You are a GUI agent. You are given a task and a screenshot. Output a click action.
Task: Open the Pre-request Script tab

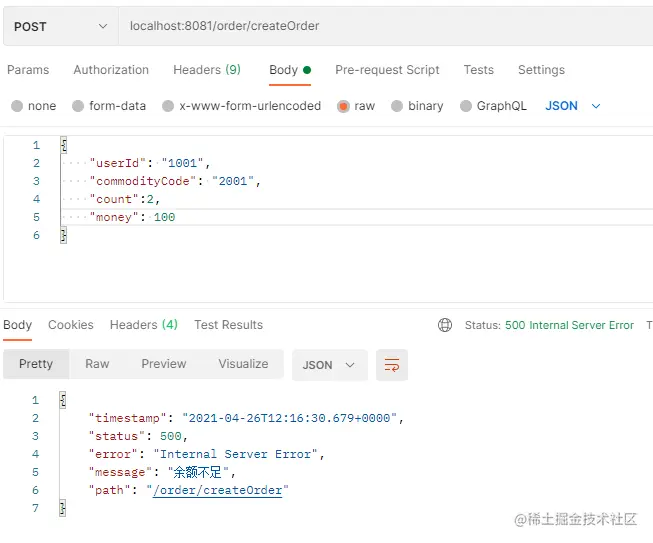387,70
